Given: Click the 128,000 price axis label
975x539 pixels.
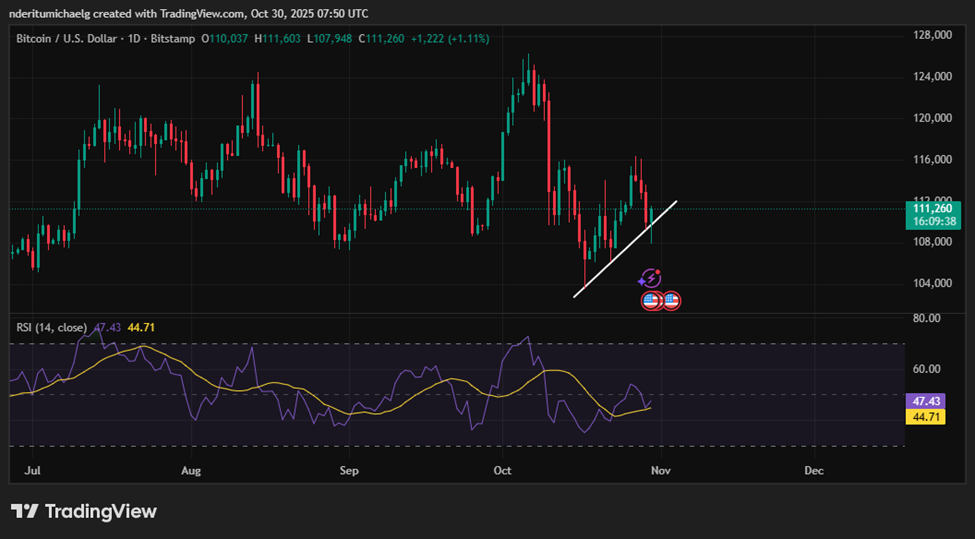Looking at the screenshot, I should coord(931,35).
